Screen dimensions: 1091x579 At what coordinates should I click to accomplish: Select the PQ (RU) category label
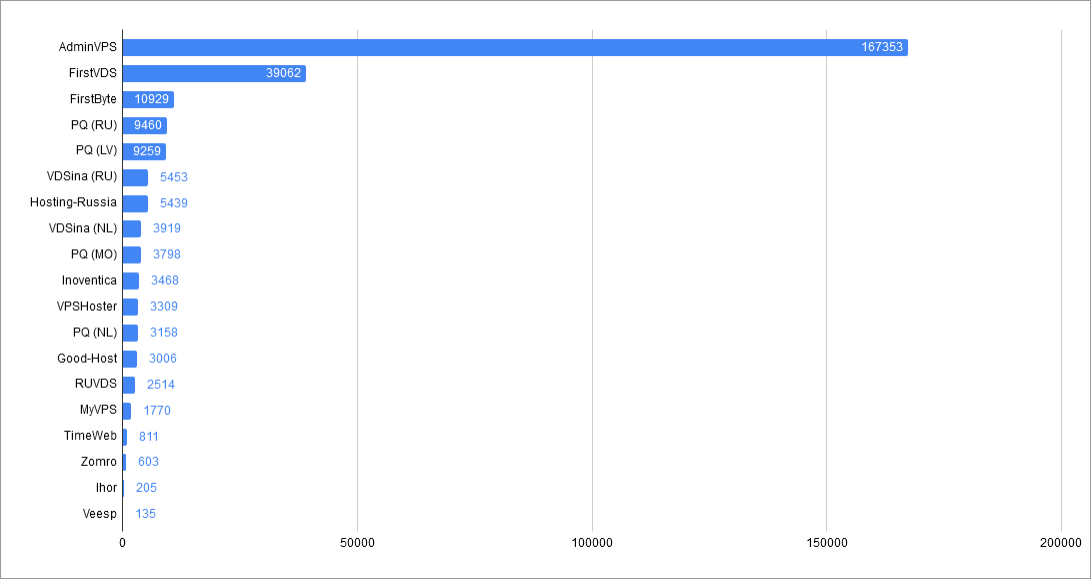tap(95, 125)
